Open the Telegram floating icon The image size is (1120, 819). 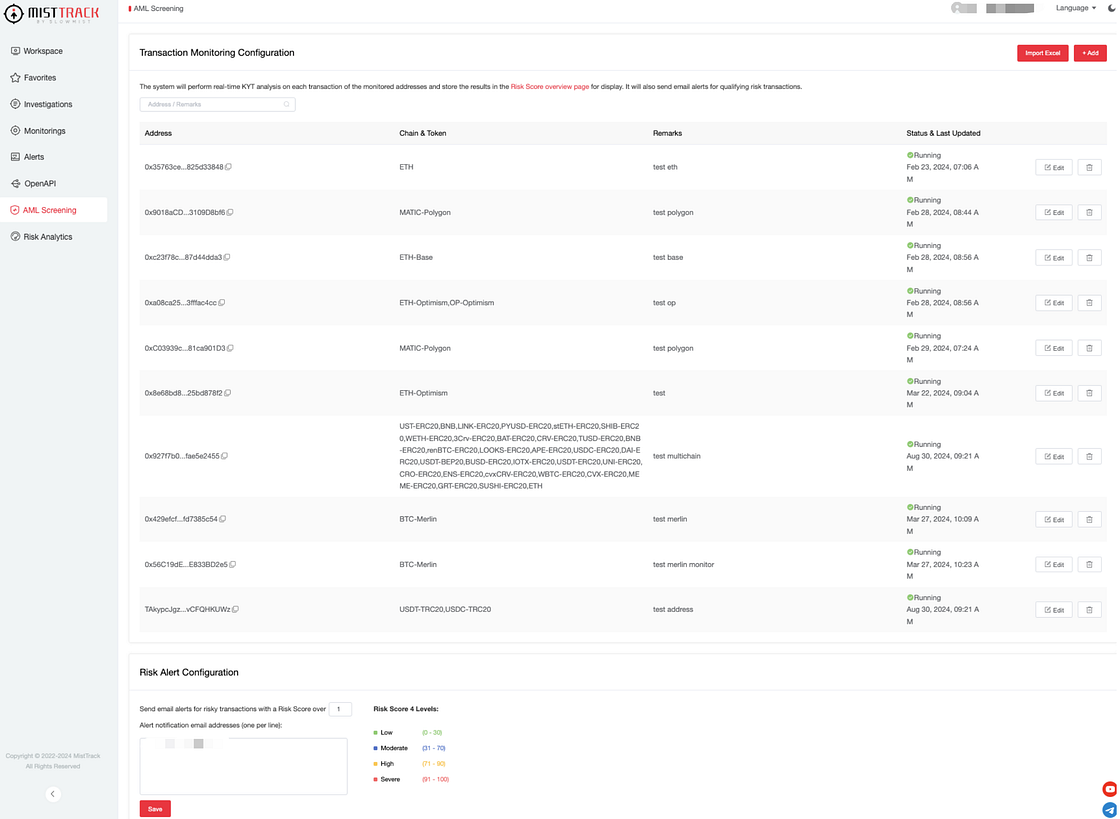tap(1109, 810)
